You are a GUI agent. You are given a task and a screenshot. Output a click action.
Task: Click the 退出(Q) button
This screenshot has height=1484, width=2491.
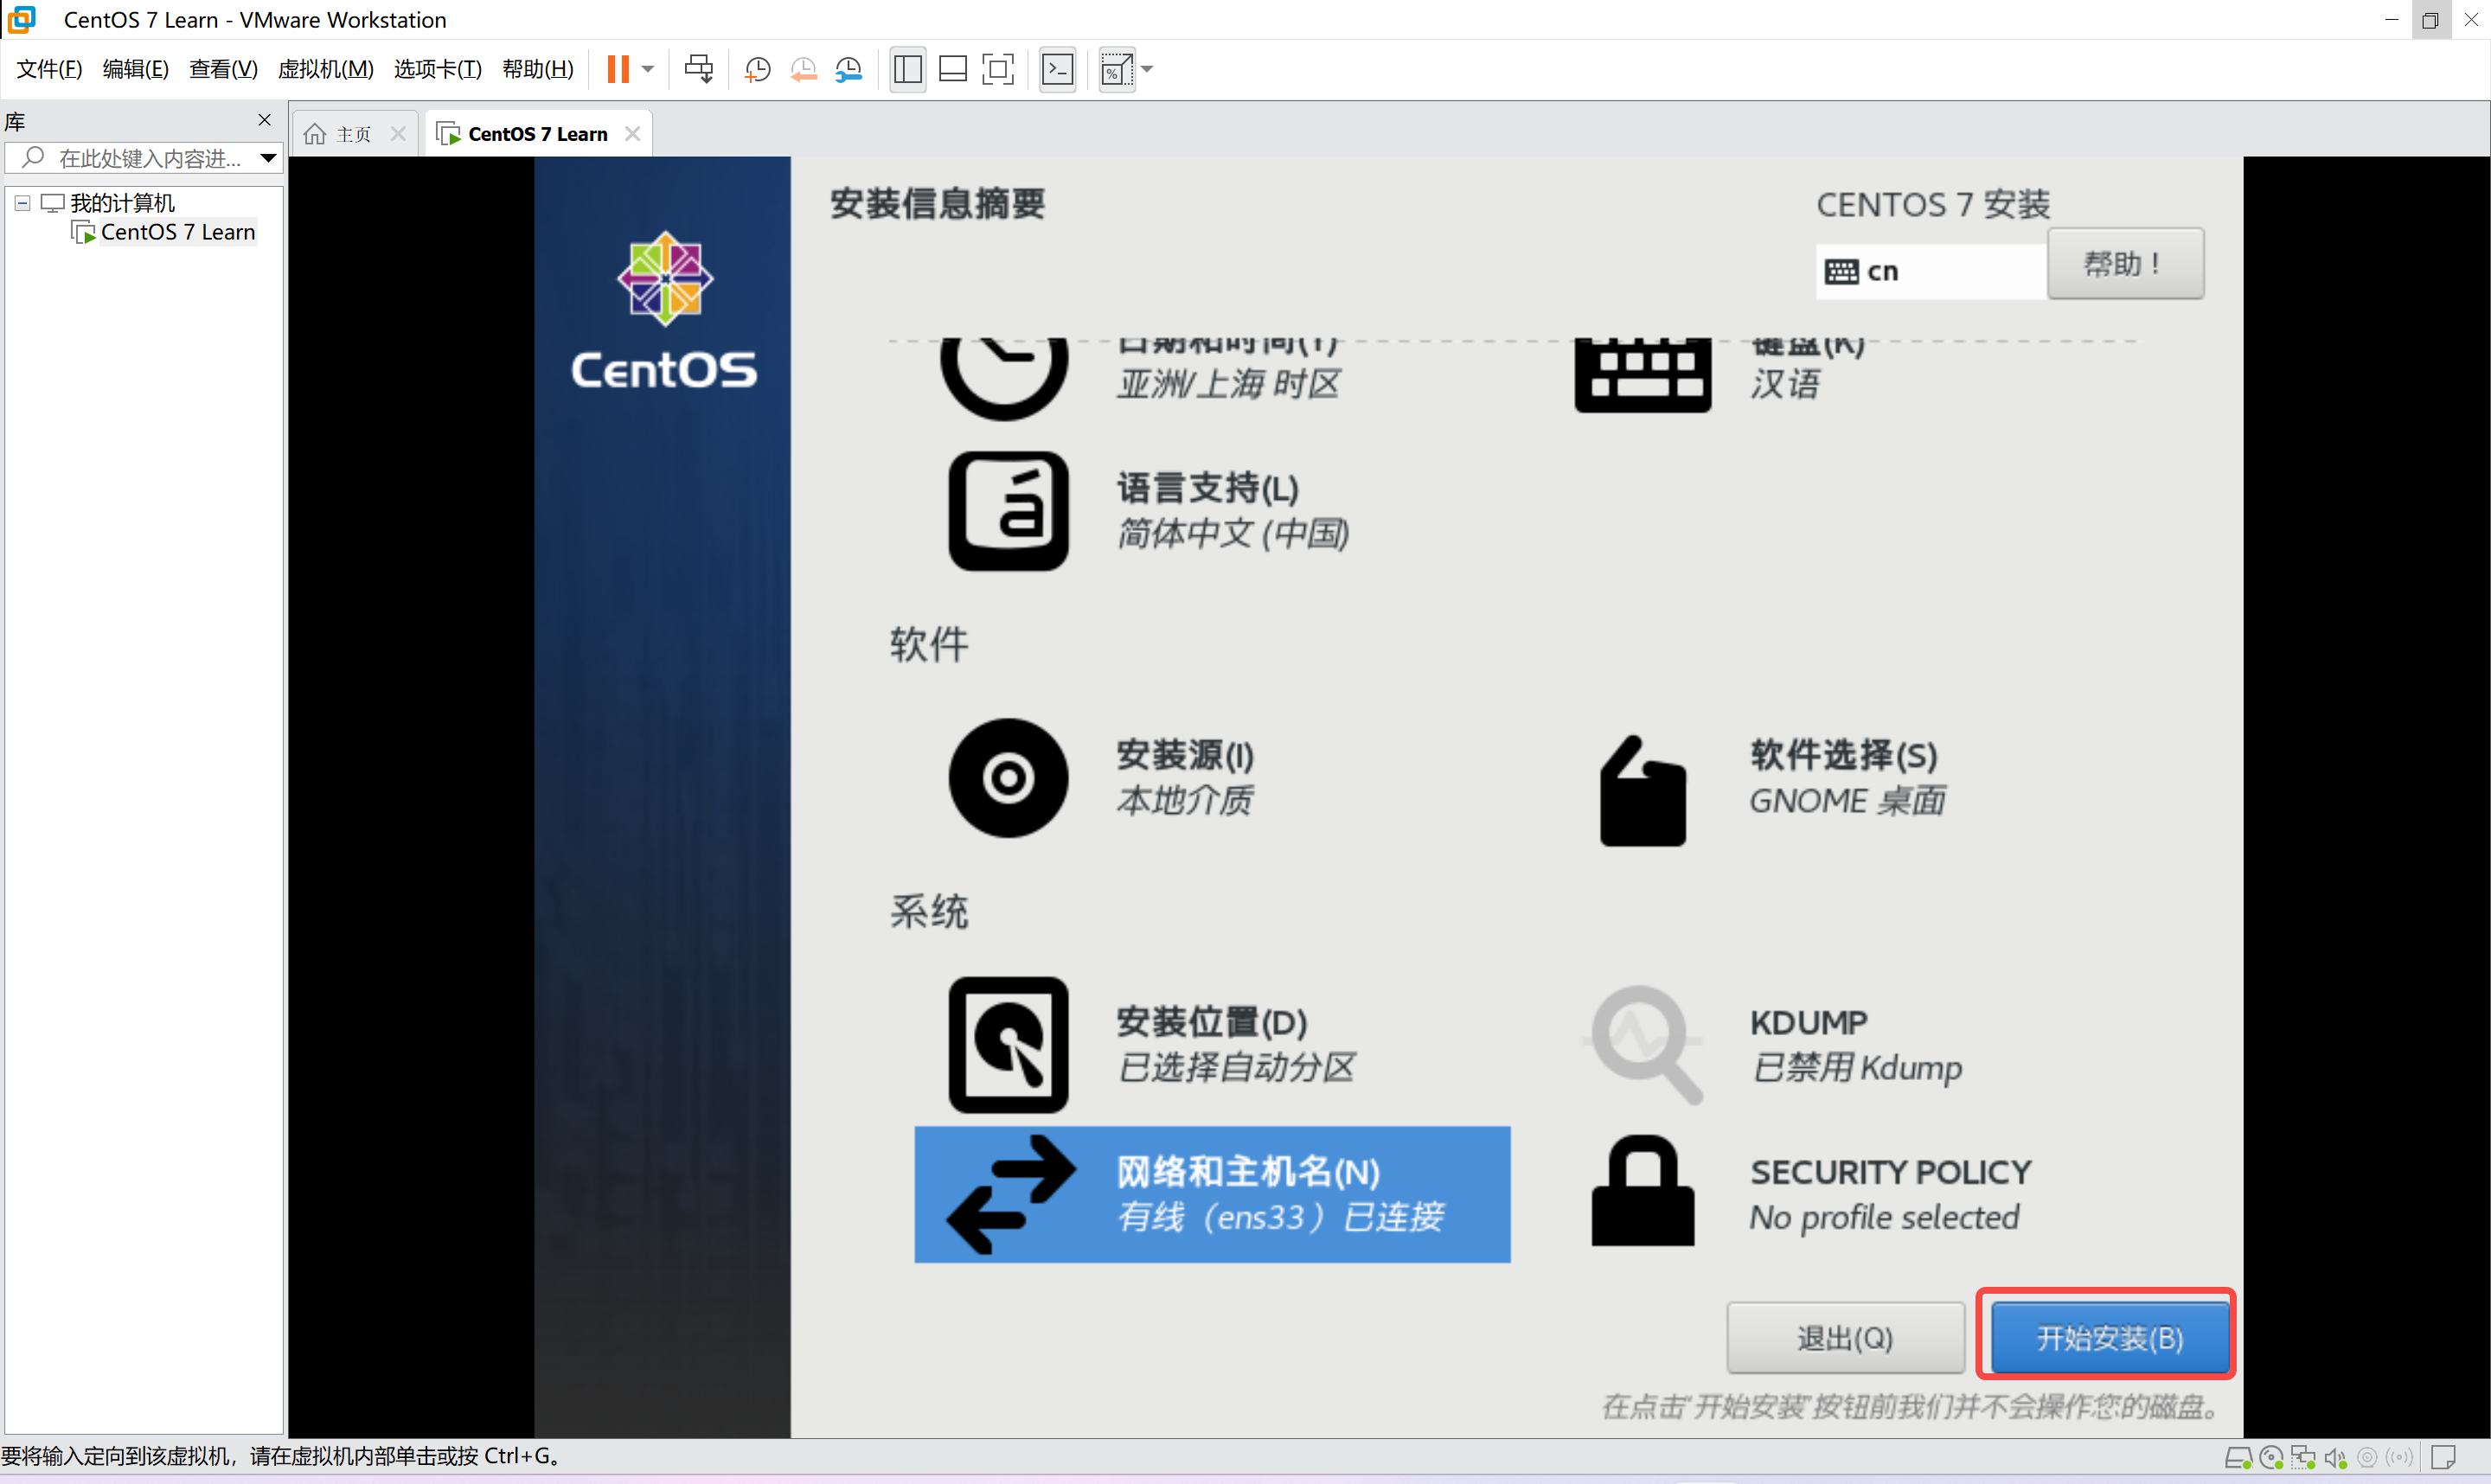[1845, 1338]
